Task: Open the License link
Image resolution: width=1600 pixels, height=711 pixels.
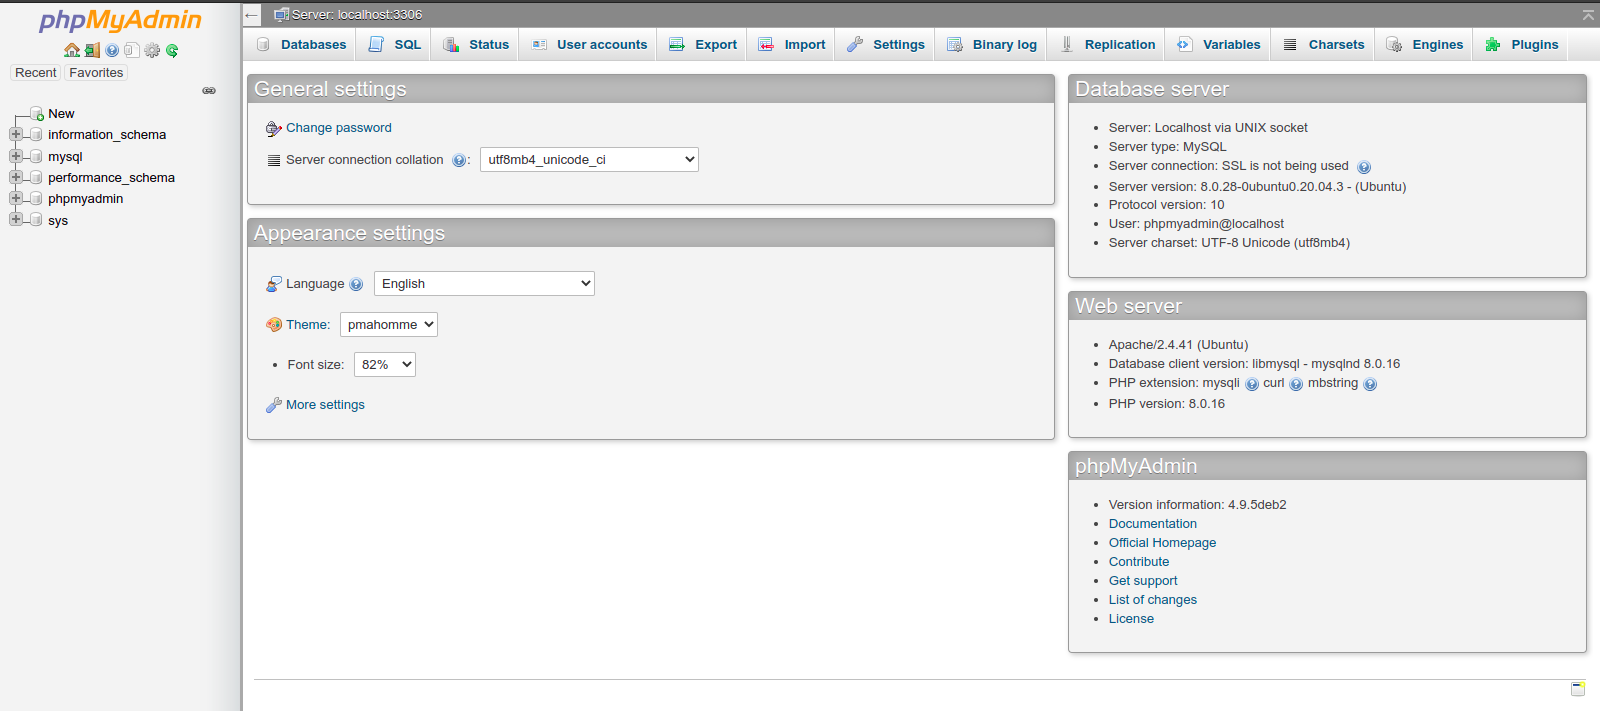Action: pyautogui.click(x=1131, y=619)
